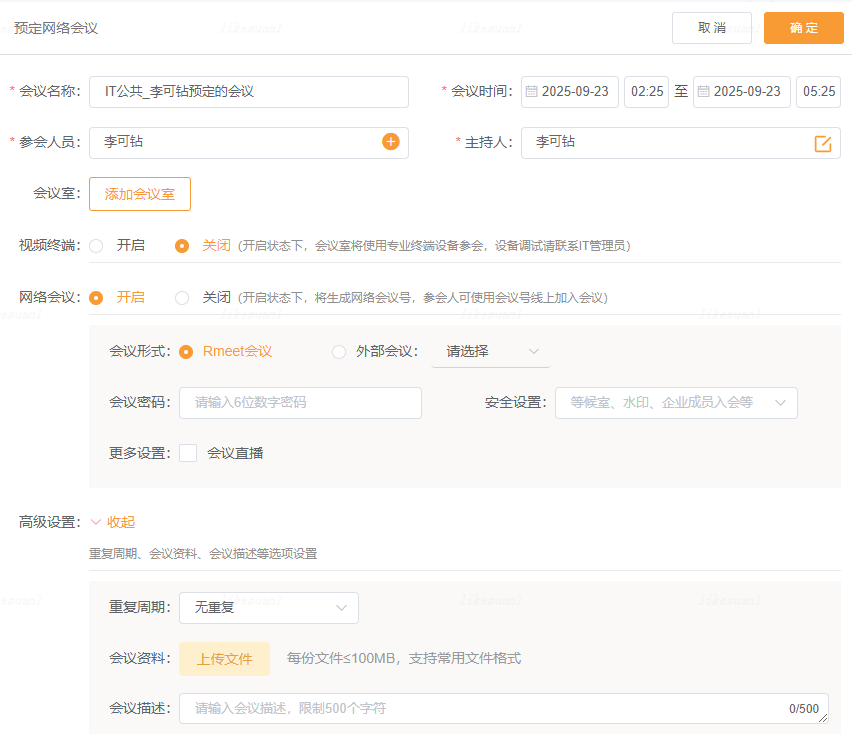Click the 添加会议室 button

point(140,194)
